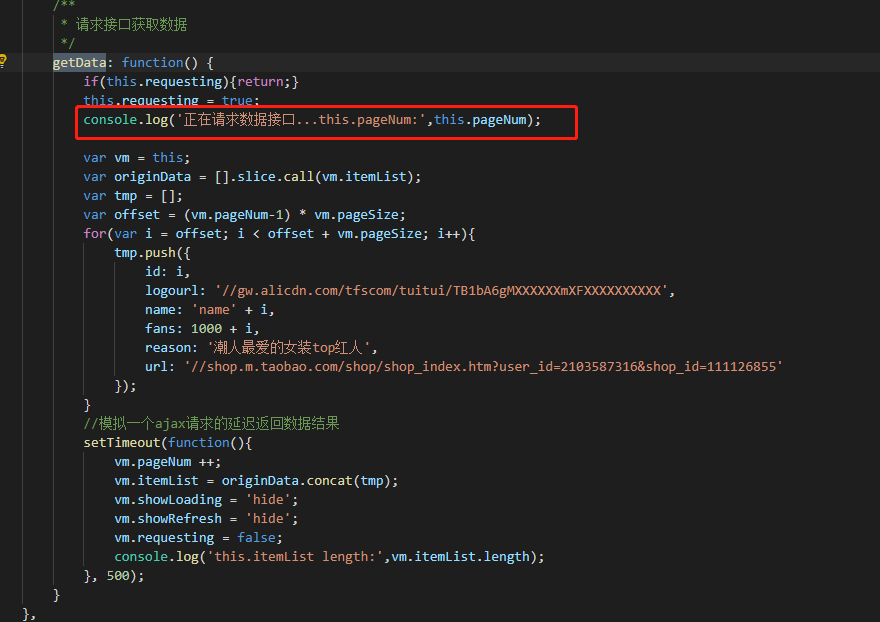Click the reason string '潮人最爱的女装top红人'
This screenshot has width=880, height=622.
pos(289,348)
